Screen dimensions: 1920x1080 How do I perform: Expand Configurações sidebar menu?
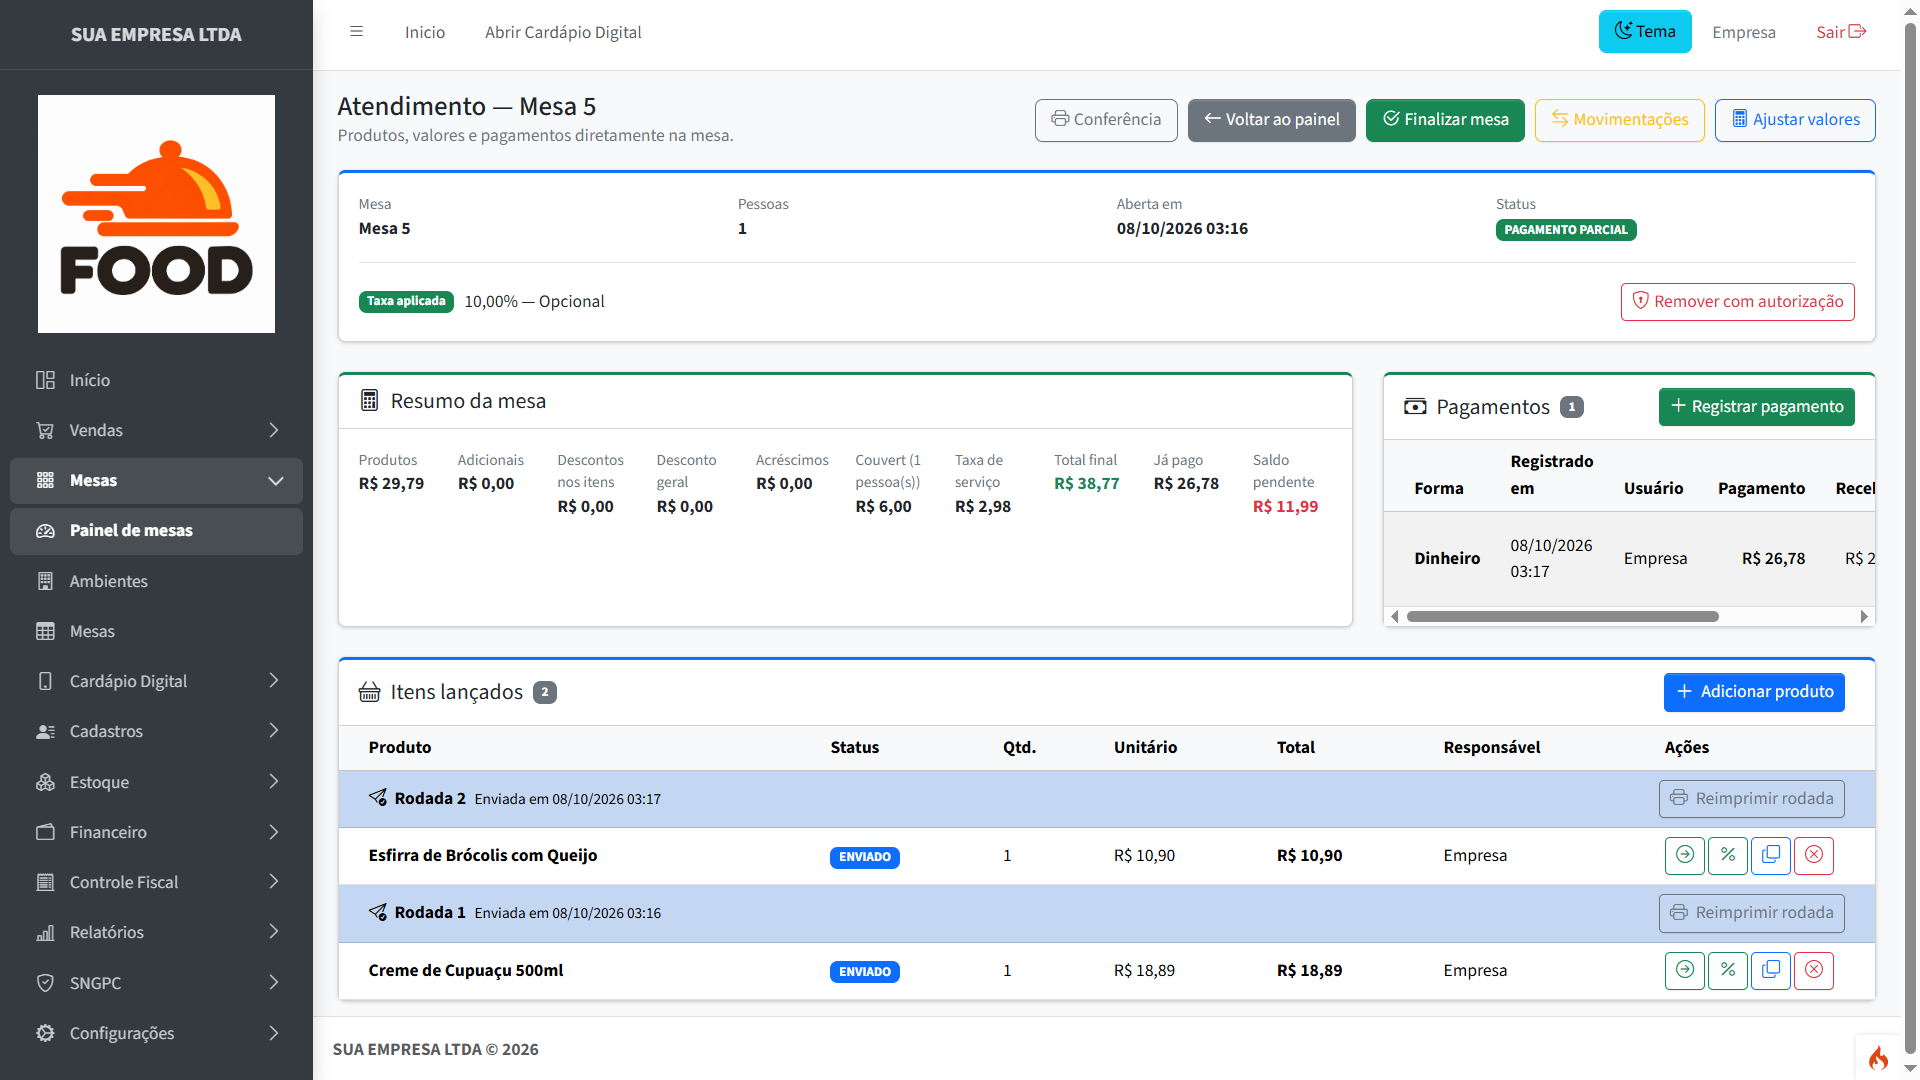(x=156, y=1033)
